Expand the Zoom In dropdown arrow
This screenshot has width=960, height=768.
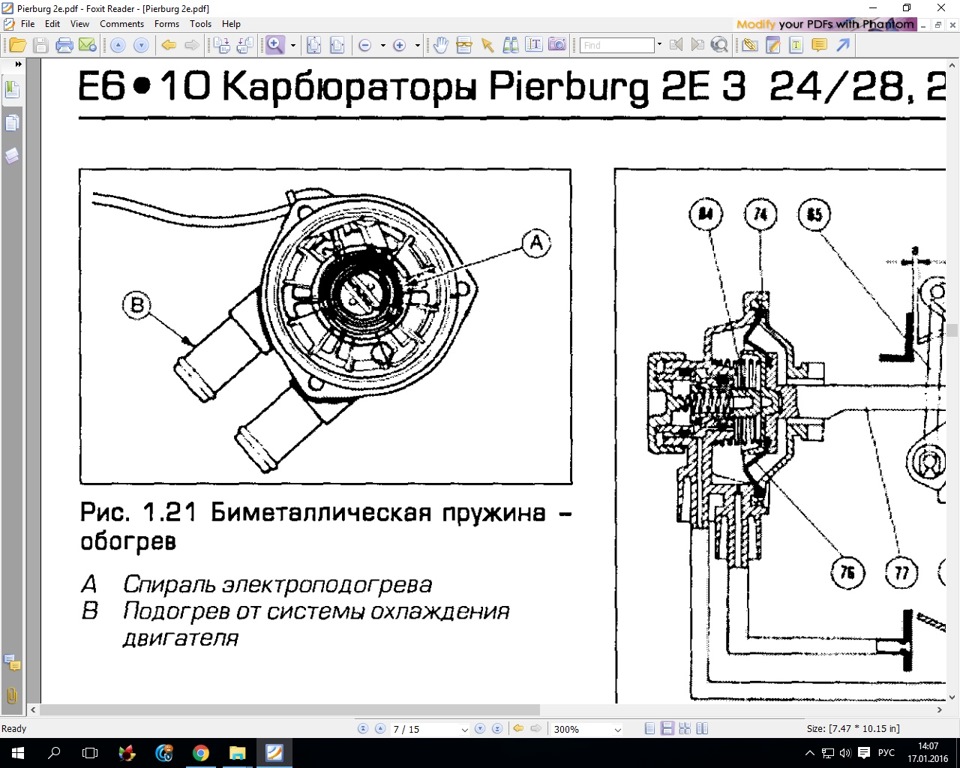click(x=418, y=45)
